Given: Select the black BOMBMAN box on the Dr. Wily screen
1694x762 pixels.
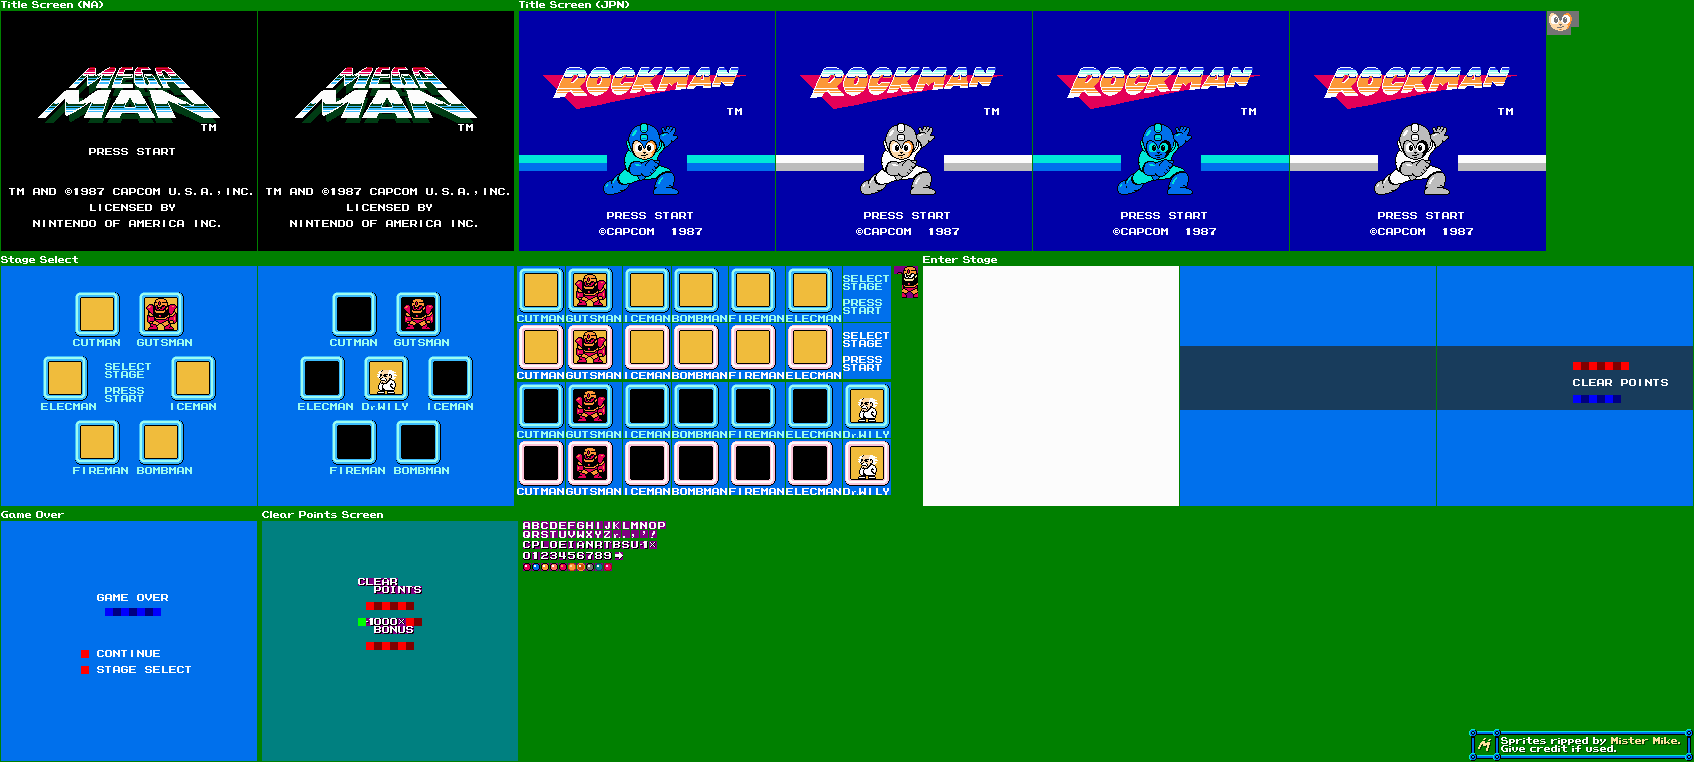Looking at the screenshot, I should point(418,442).
